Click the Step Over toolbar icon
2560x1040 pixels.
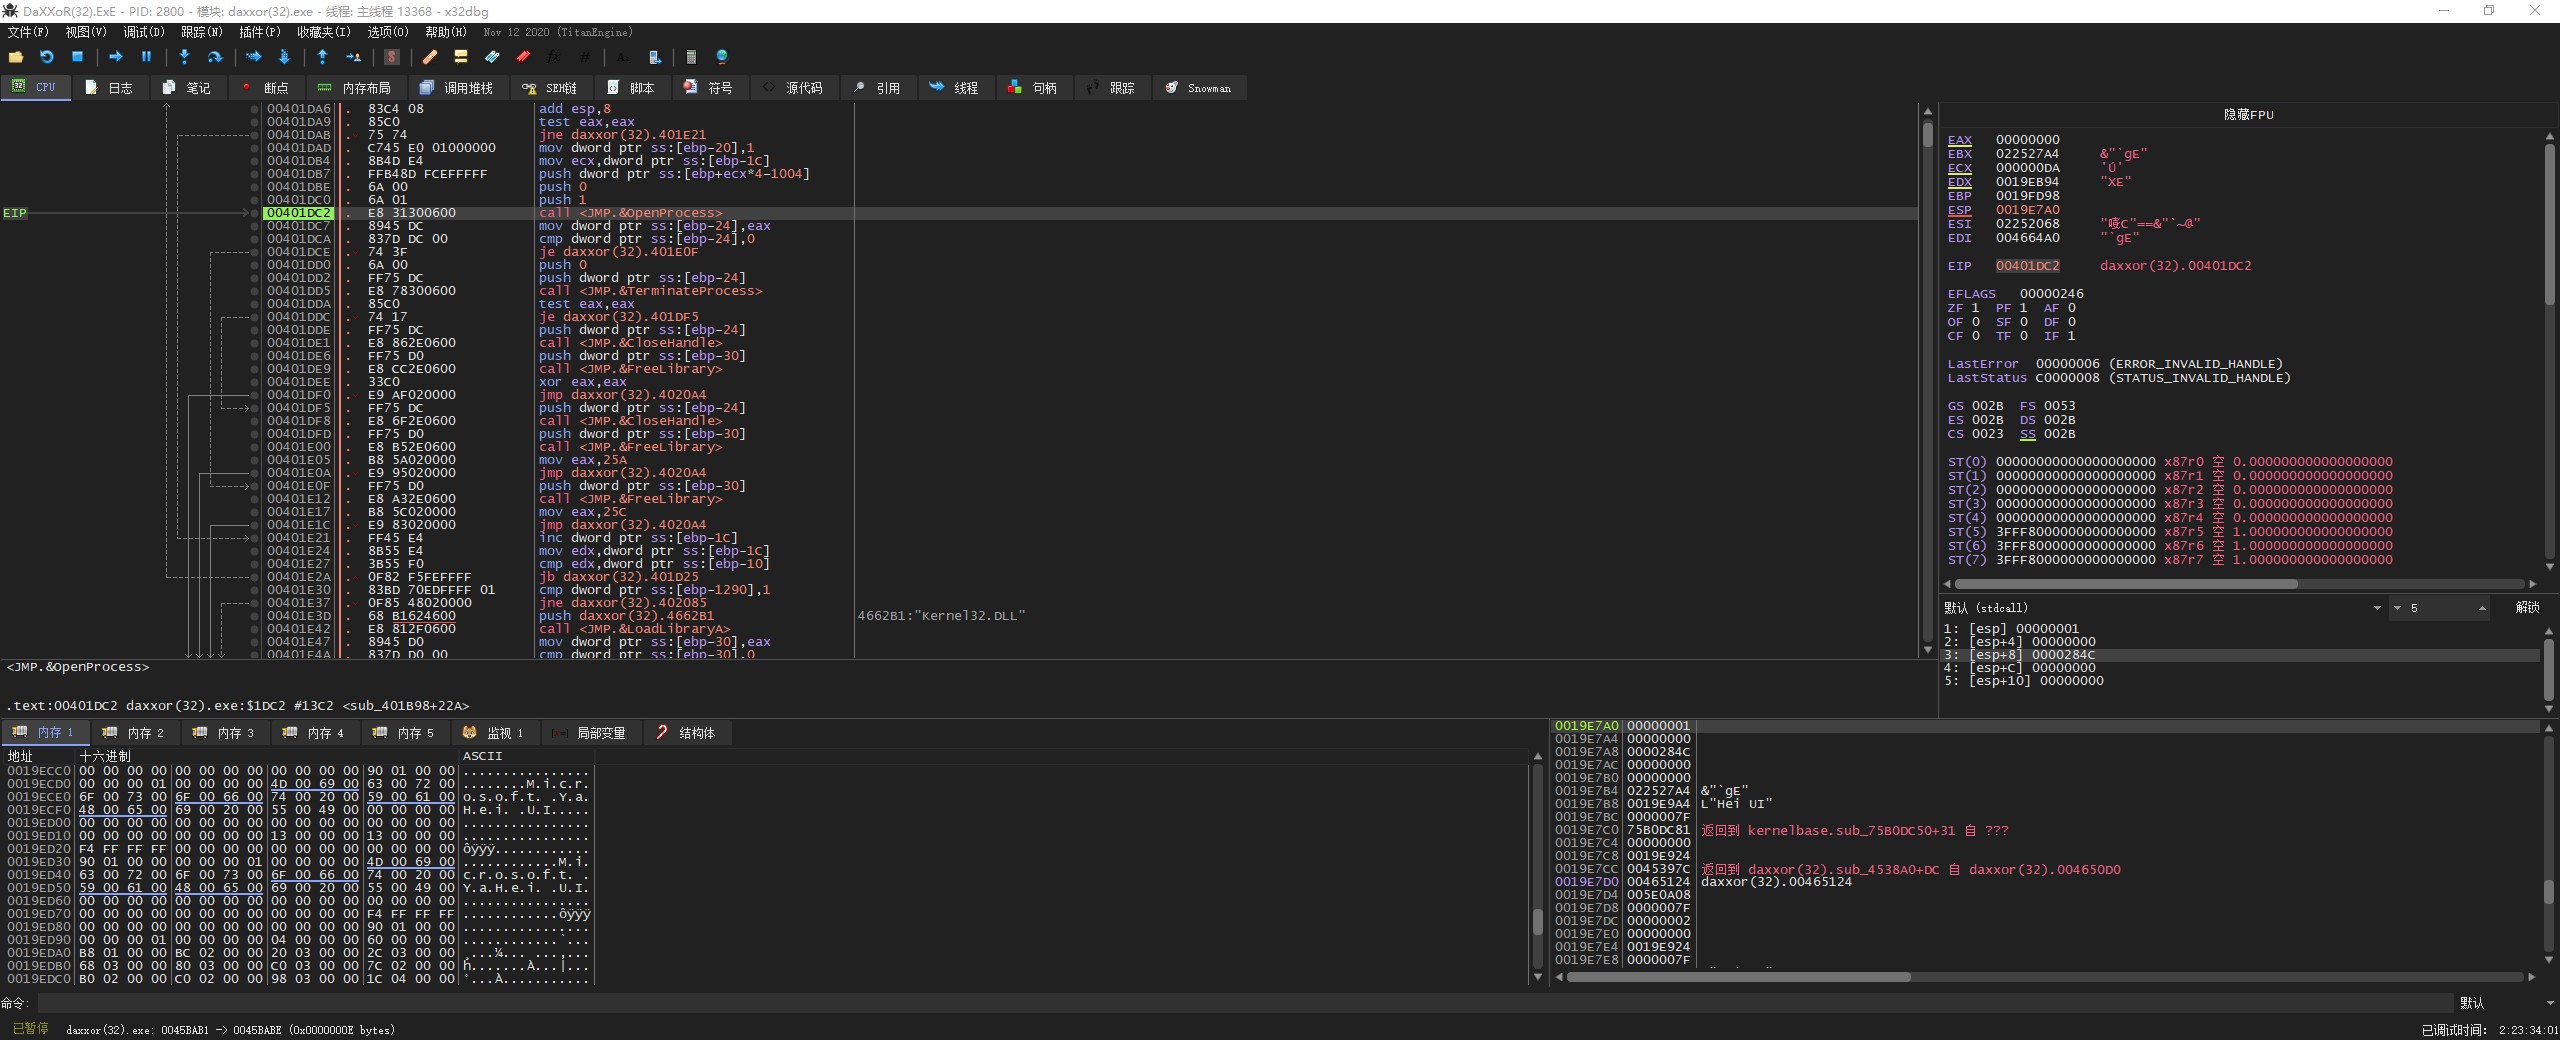[214, 57]
